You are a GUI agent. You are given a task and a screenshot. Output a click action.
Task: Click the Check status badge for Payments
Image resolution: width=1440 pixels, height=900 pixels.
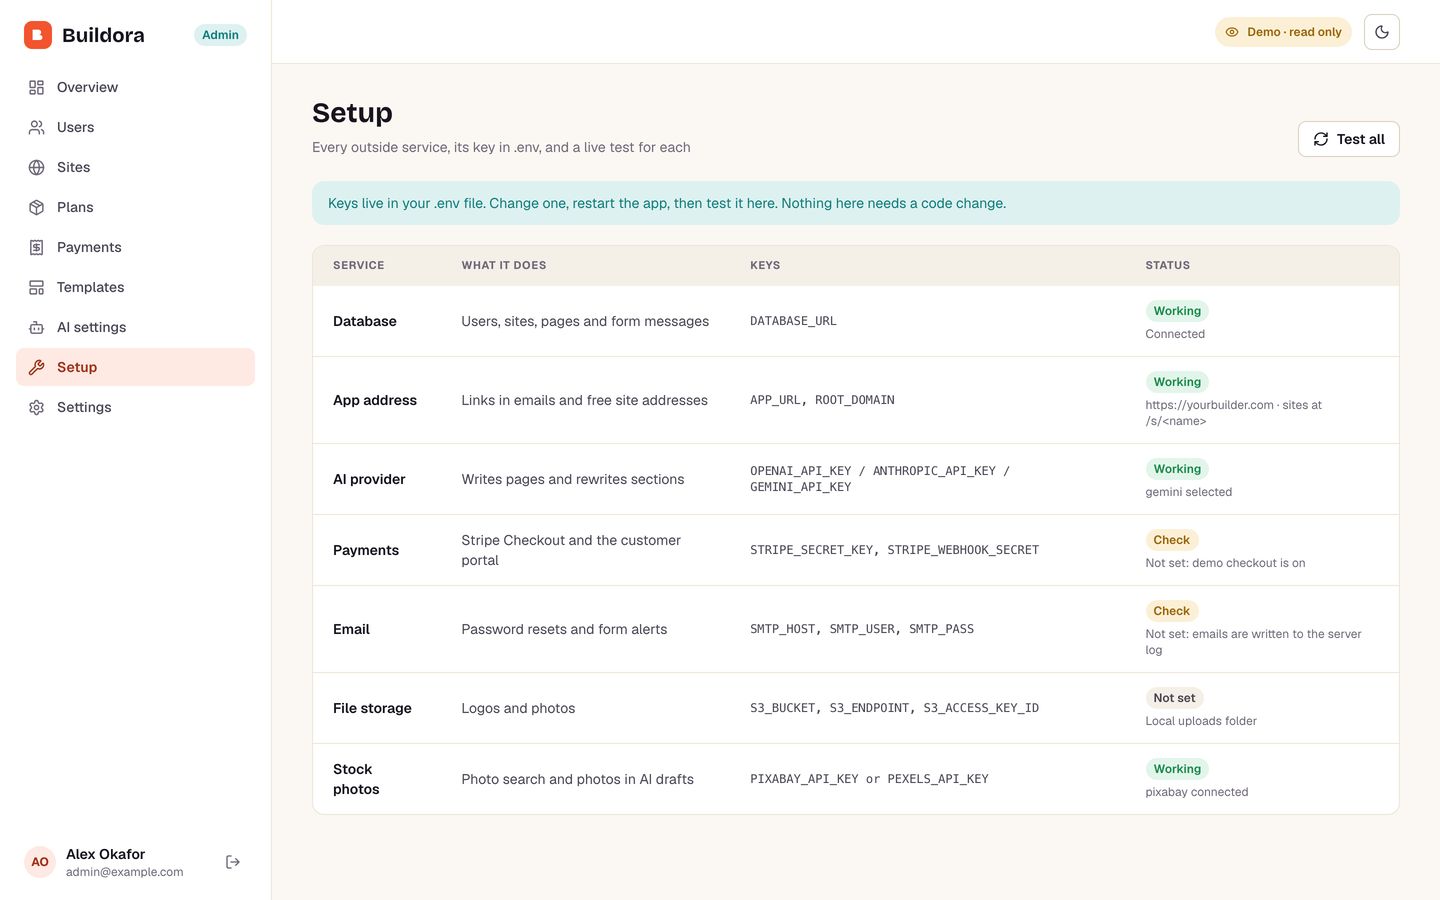tap(1171, 540)
